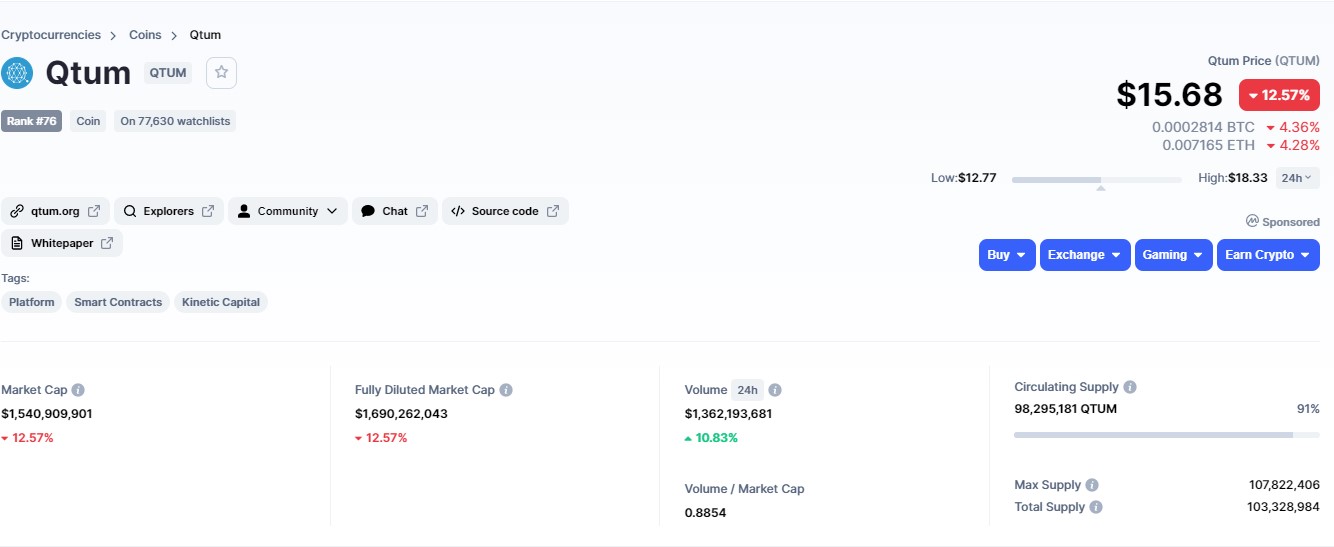Click the Sponsored badge icon

coord(1252,221)
